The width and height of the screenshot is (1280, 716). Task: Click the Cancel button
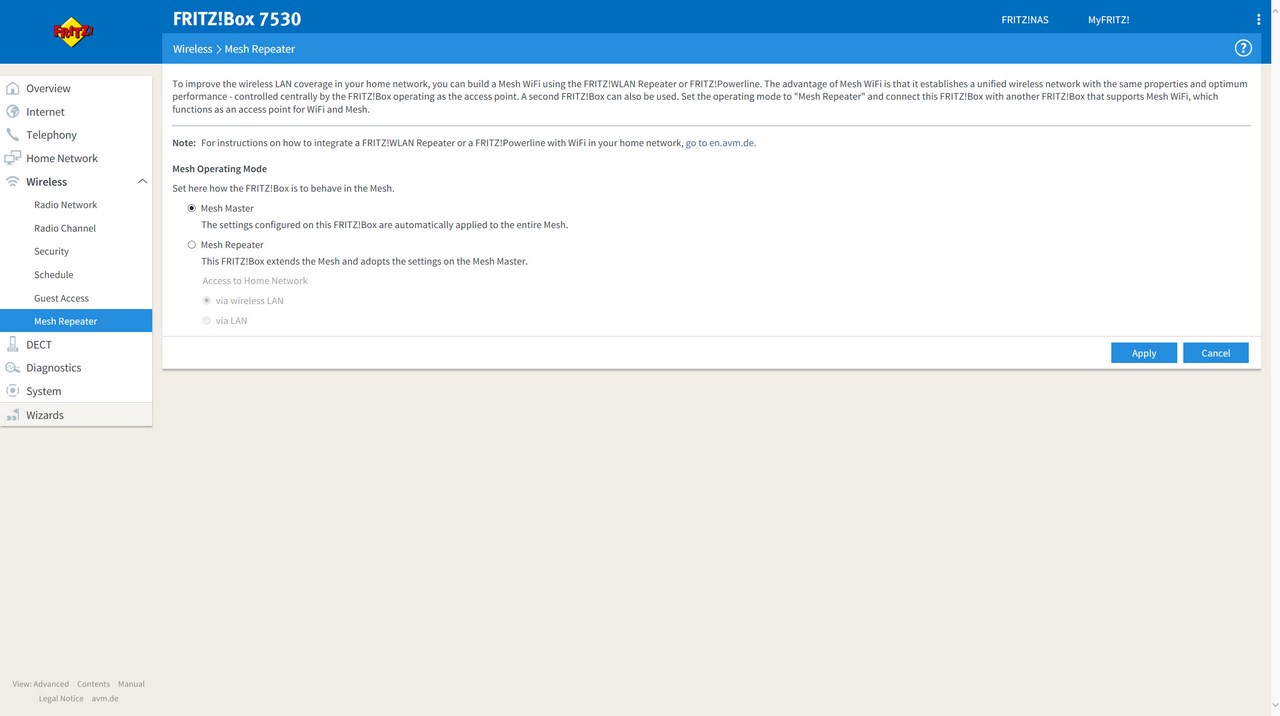(x=1216, y=353)
